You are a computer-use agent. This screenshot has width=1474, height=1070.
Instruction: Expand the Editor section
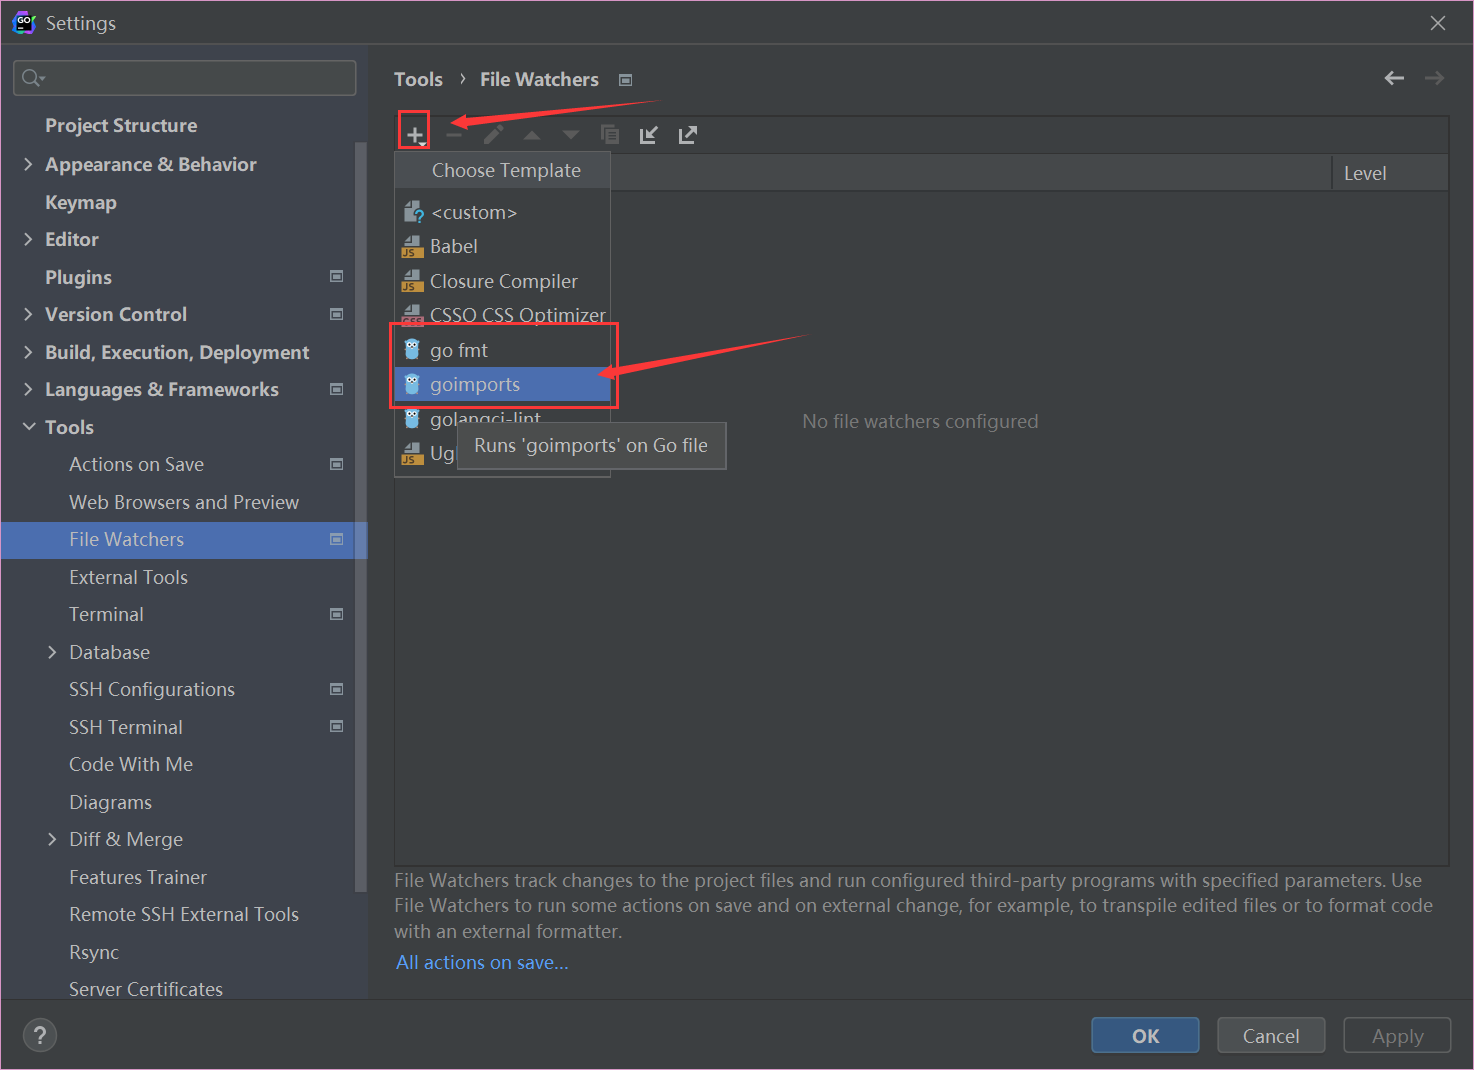point(28,239)
